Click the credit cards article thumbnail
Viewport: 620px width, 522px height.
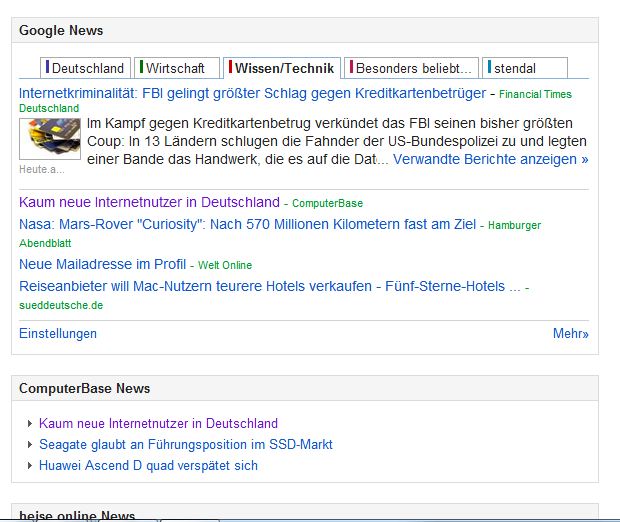(x=50, y=139)
